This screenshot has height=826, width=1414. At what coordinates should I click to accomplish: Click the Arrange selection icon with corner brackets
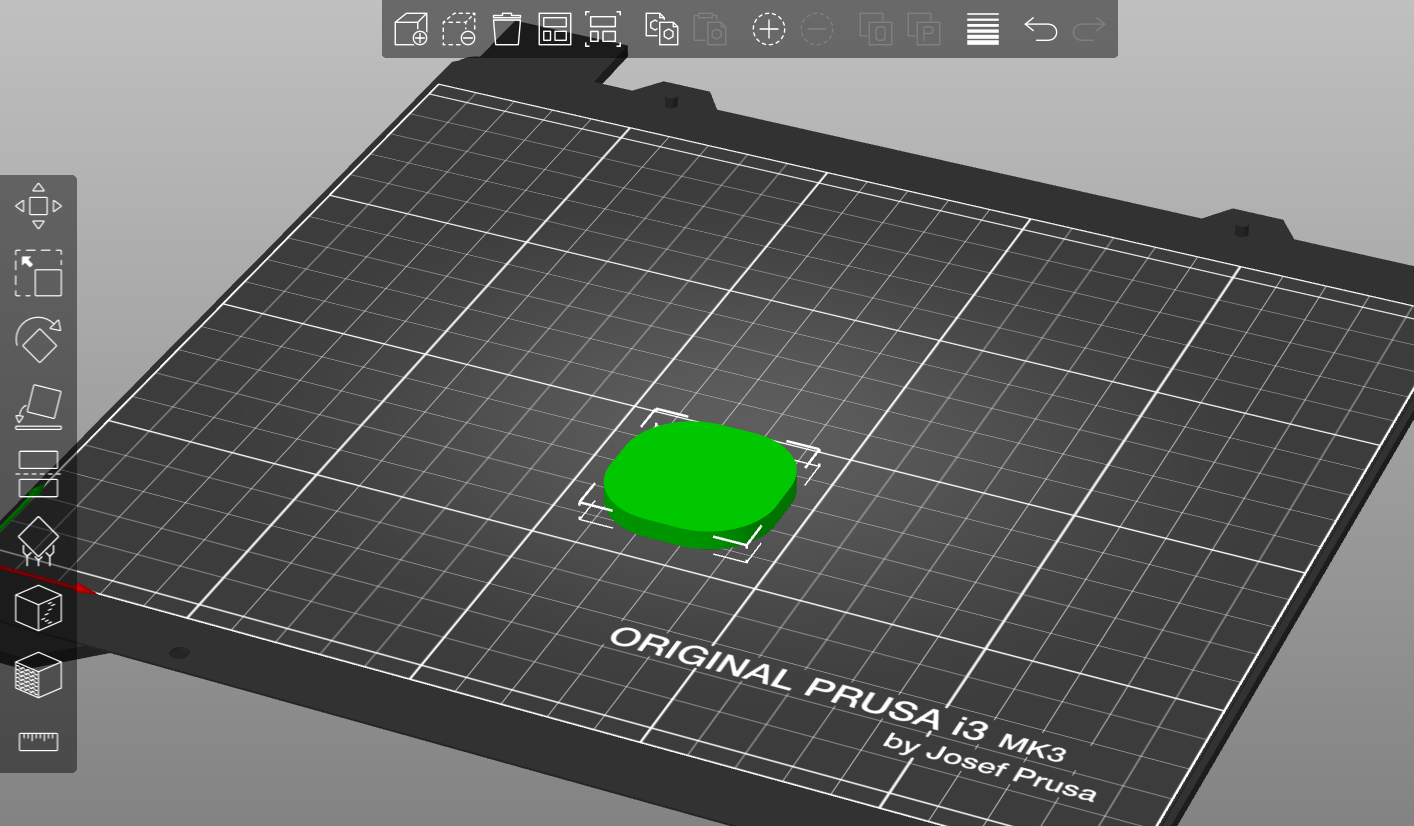(603, 29)
